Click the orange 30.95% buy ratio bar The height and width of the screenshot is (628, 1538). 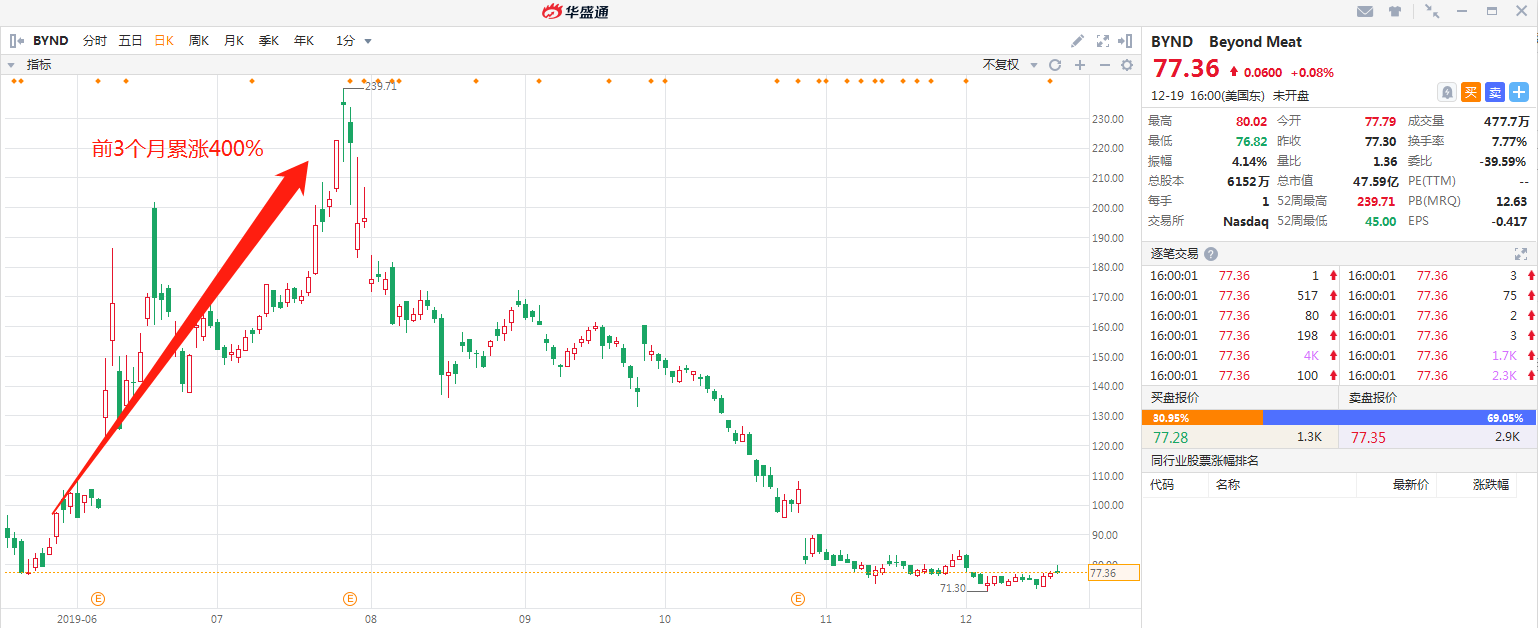click(x=1203, y=418)
